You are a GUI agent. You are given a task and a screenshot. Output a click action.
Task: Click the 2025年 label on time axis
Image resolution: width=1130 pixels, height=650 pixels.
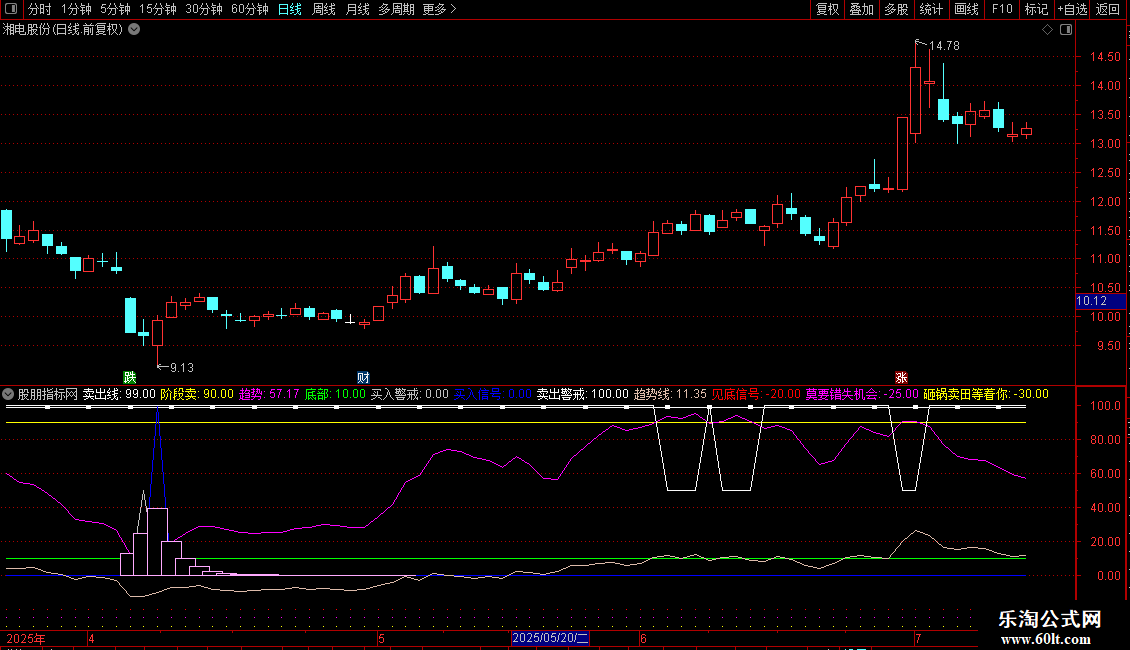26,639
